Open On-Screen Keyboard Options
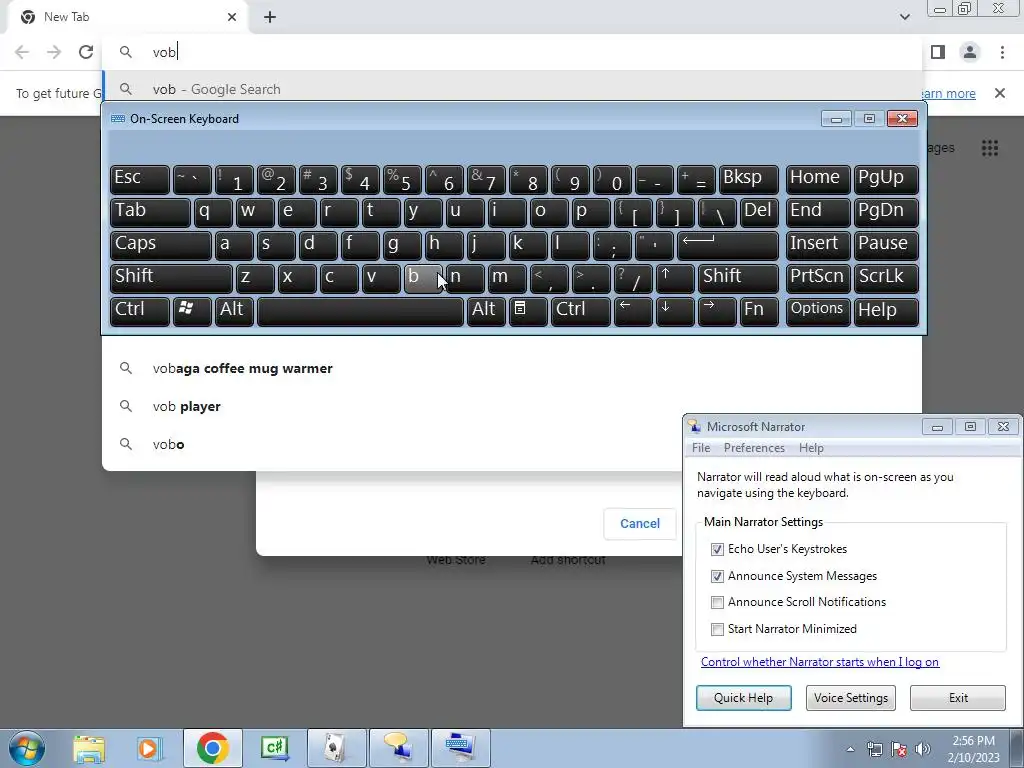 coord(818,310)
